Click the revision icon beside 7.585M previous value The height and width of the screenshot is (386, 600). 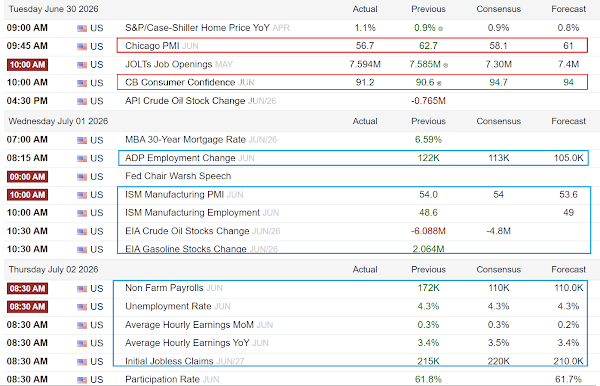[445, 65]
